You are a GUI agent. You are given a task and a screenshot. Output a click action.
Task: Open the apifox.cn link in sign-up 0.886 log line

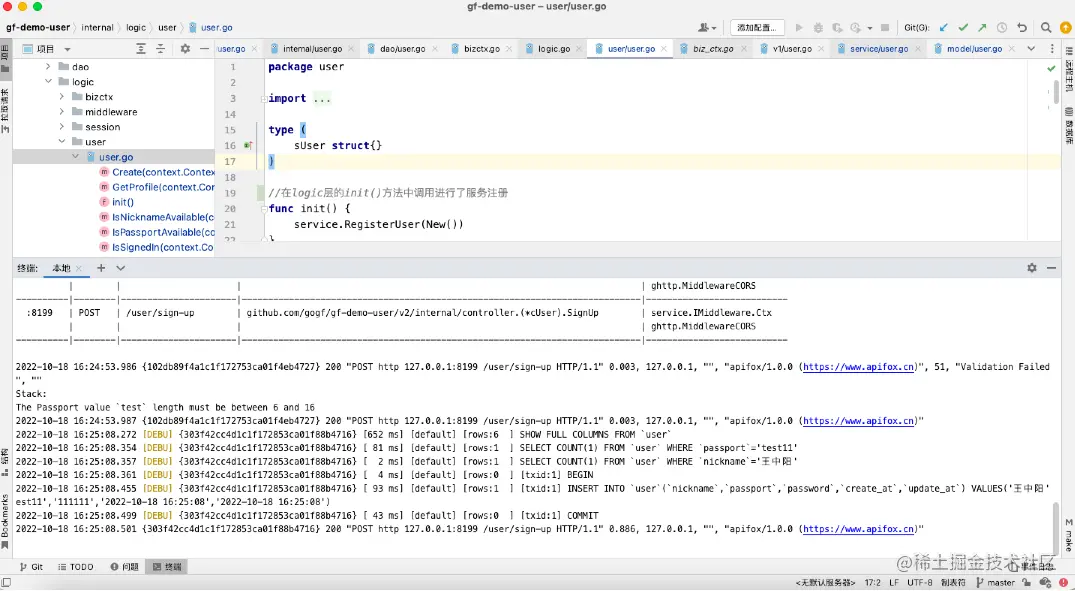click(x=858, y=529)
